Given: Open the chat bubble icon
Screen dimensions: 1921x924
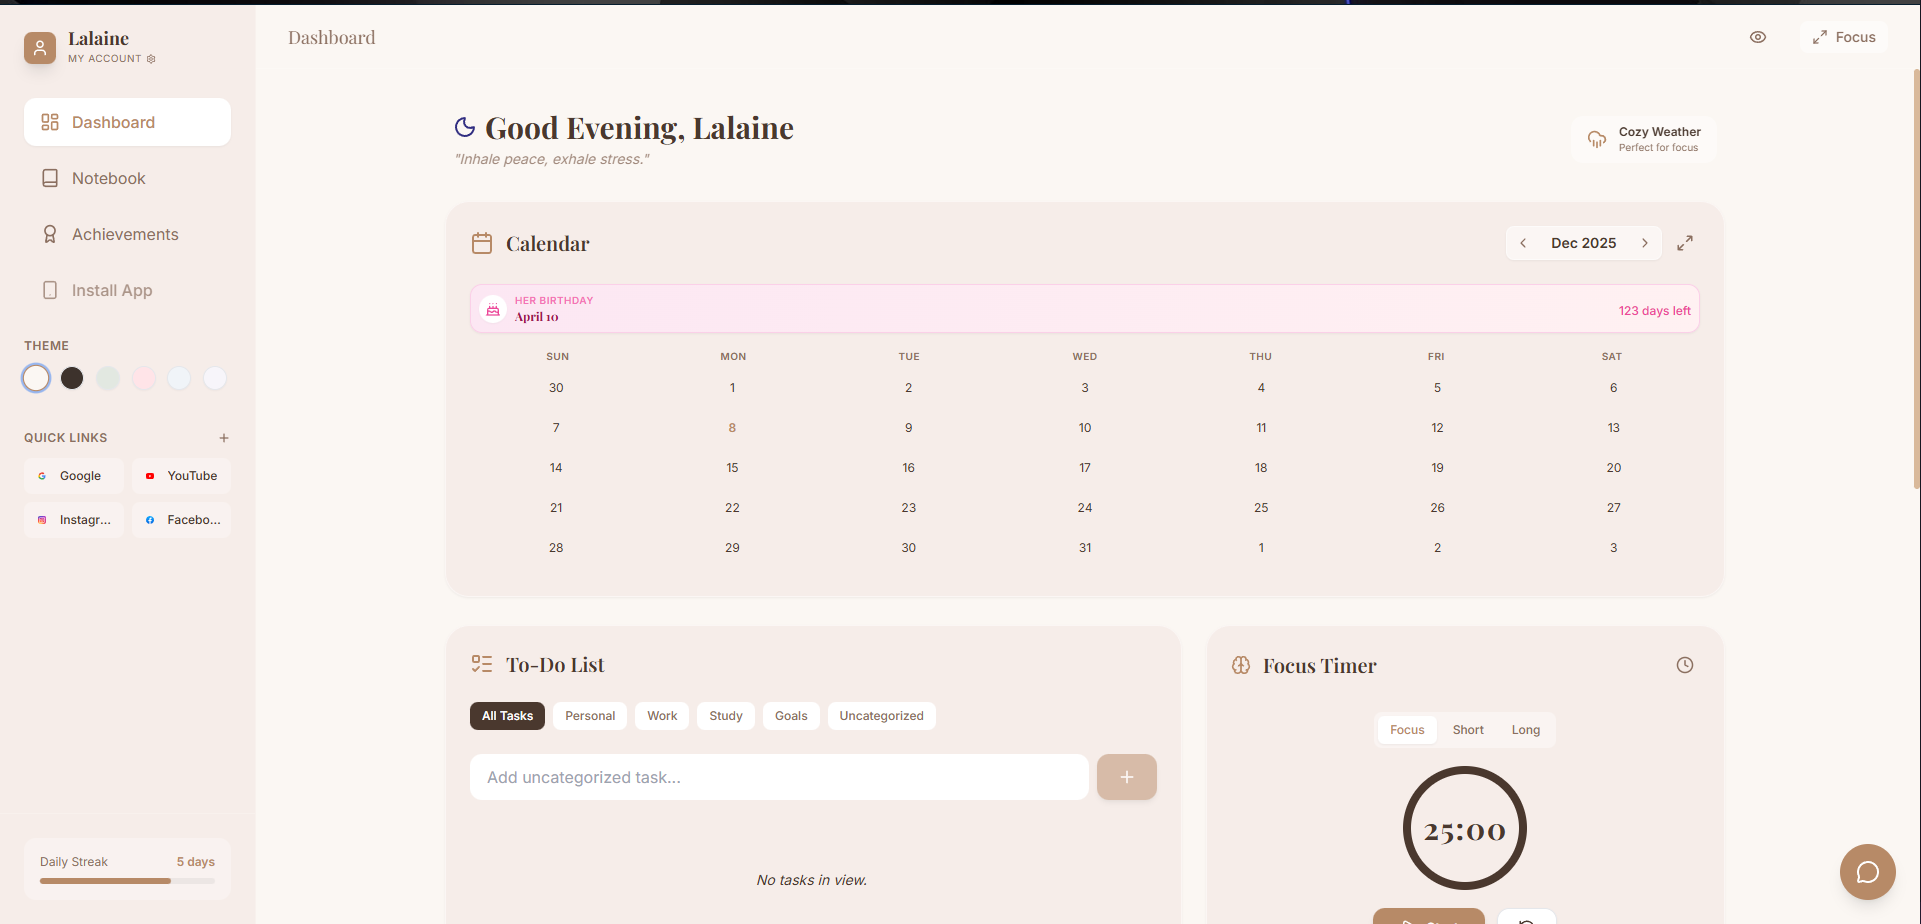Looking at the screenshot, I should (1867, 872).
